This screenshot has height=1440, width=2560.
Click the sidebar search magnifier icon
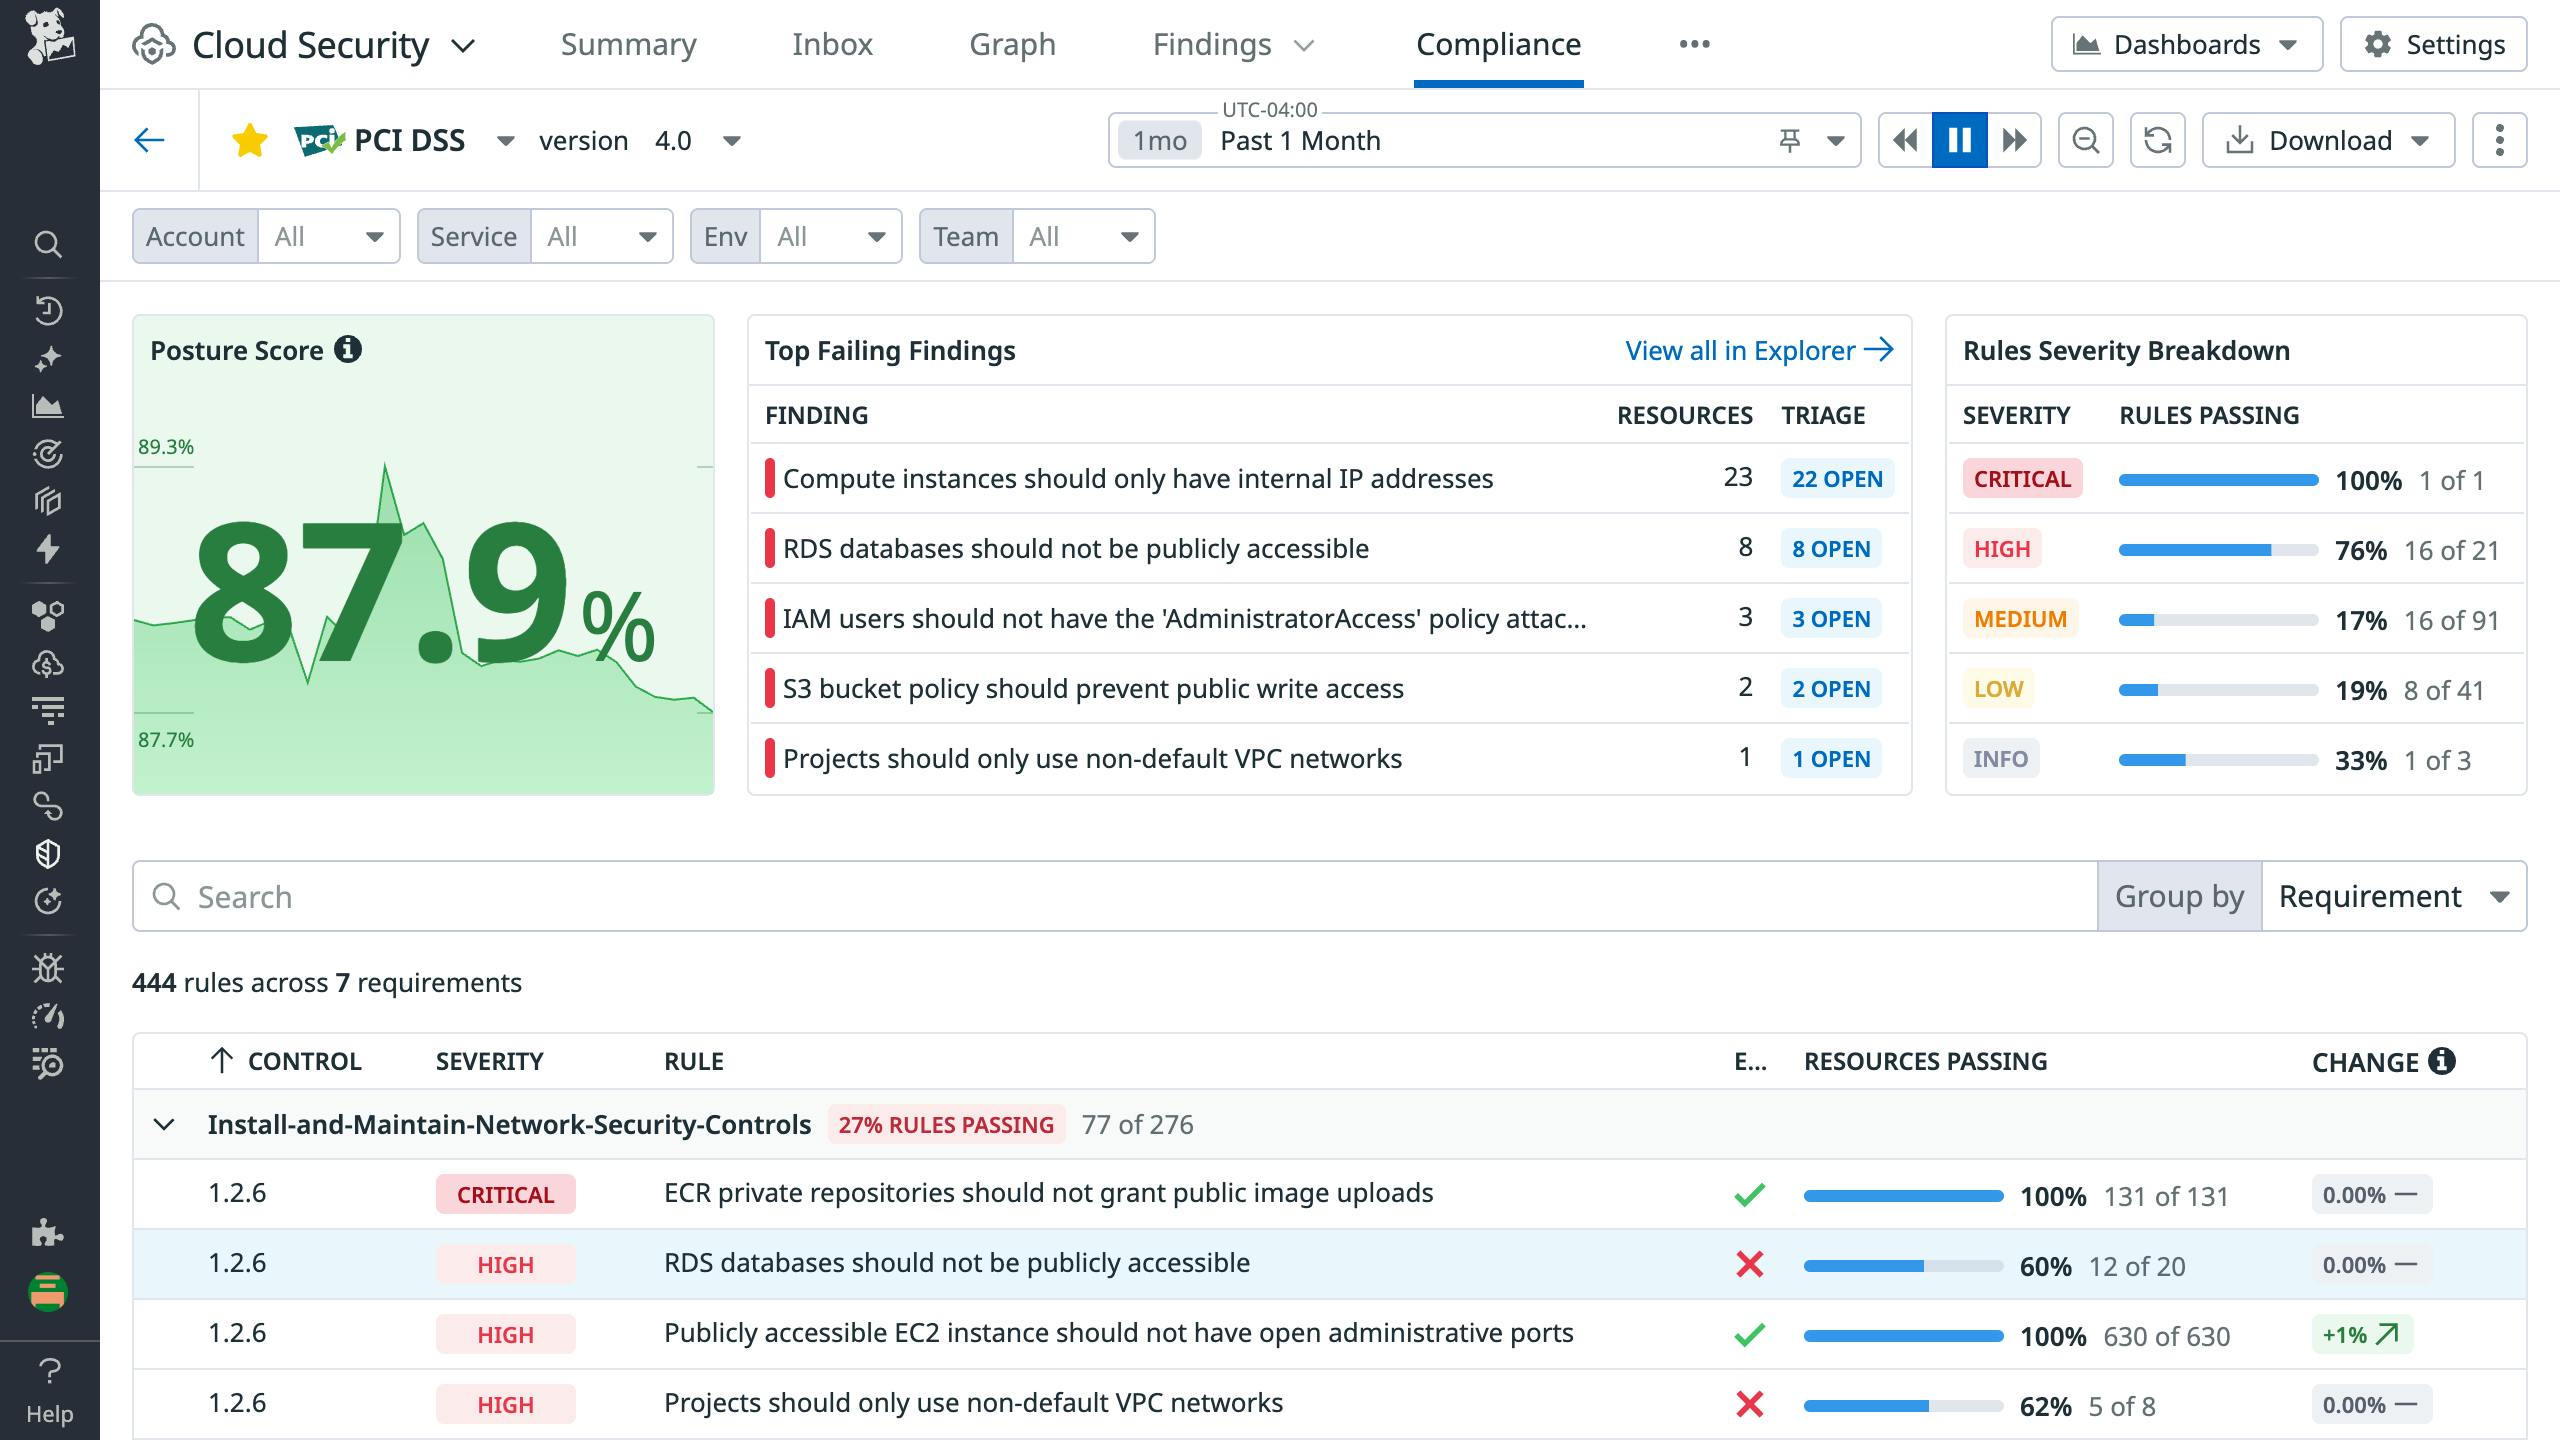pos(48,244)
